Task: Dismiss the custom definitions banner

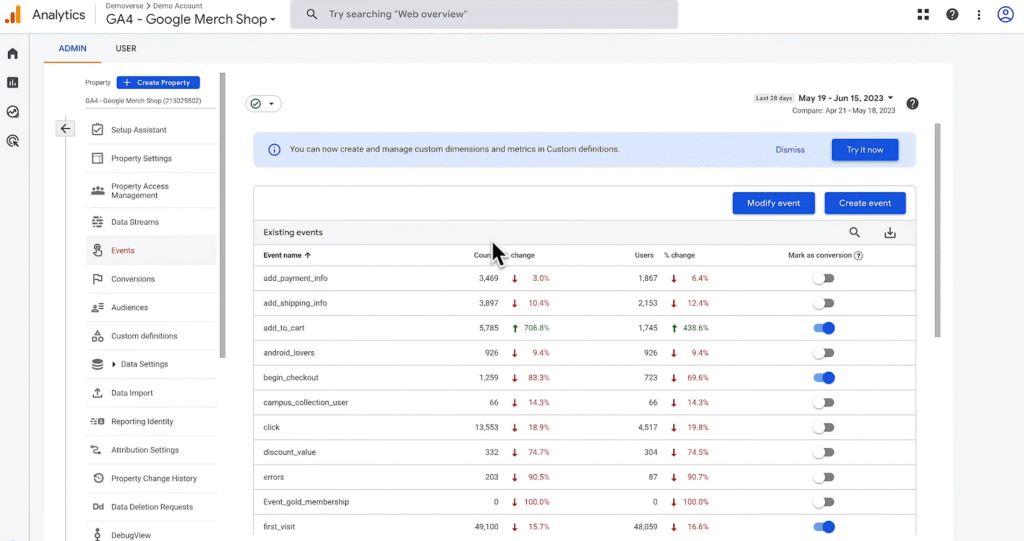Action: [x=790, y=150]
